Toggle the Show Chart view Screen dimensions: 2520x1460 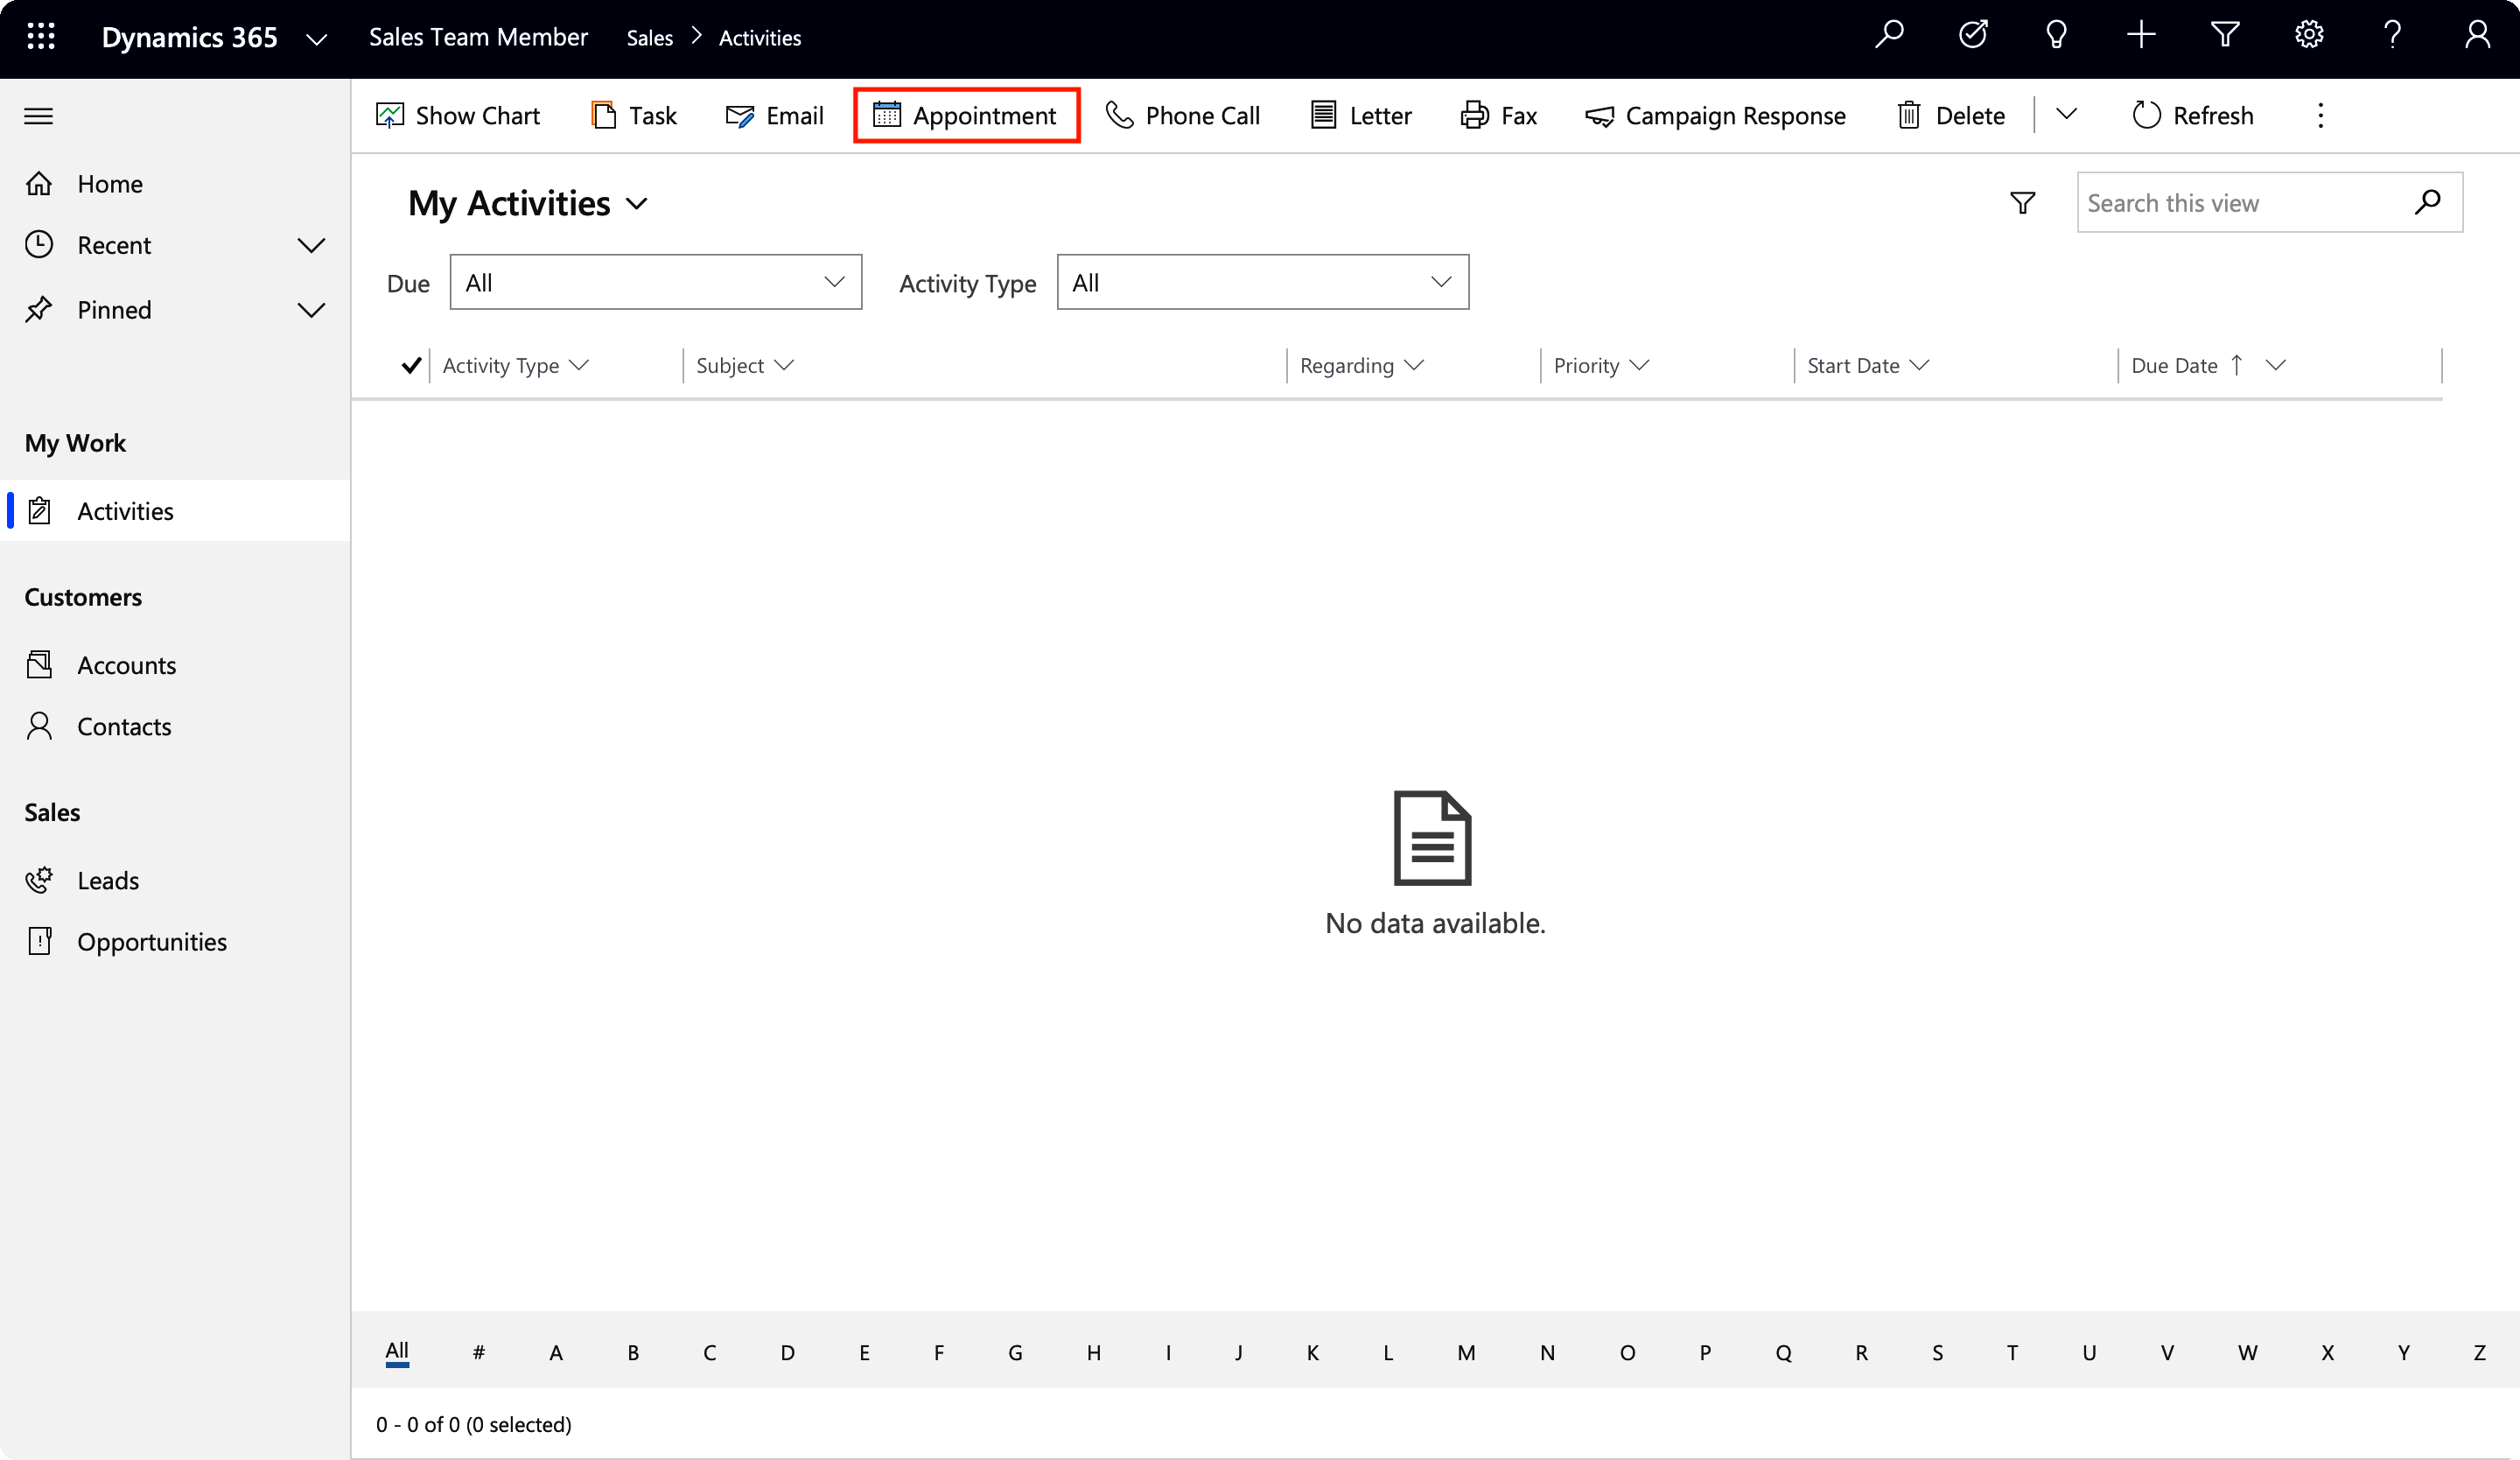coord(460,115)
